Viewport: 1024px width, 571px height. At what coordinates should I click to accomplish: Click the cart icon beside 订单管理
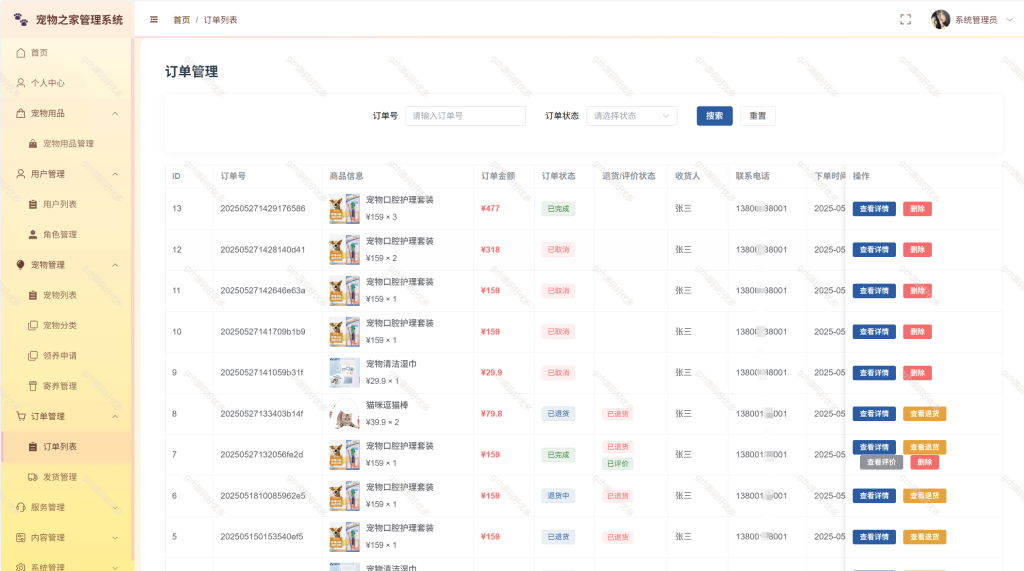pos(21,416)
